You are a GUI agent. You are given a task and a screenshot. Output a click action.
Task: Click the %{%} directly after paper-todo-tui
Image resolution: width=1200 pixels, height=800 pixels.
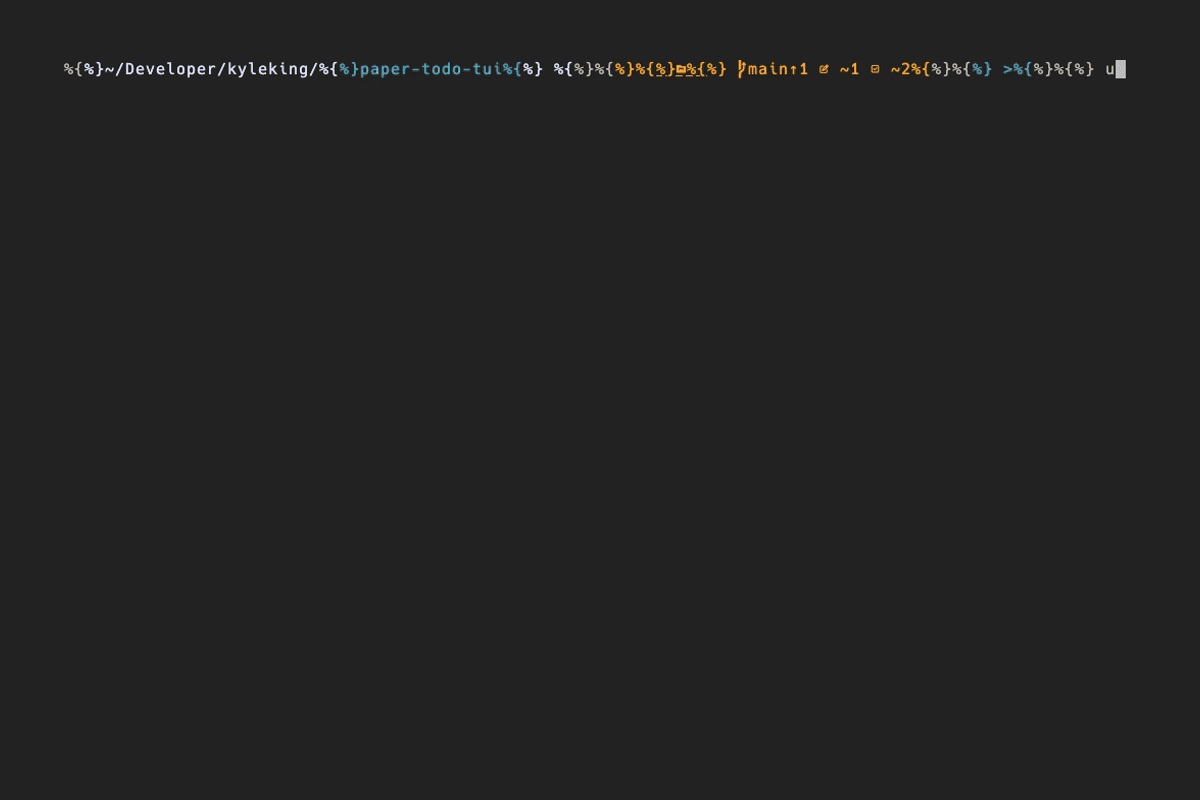click(x=522, y=69)
